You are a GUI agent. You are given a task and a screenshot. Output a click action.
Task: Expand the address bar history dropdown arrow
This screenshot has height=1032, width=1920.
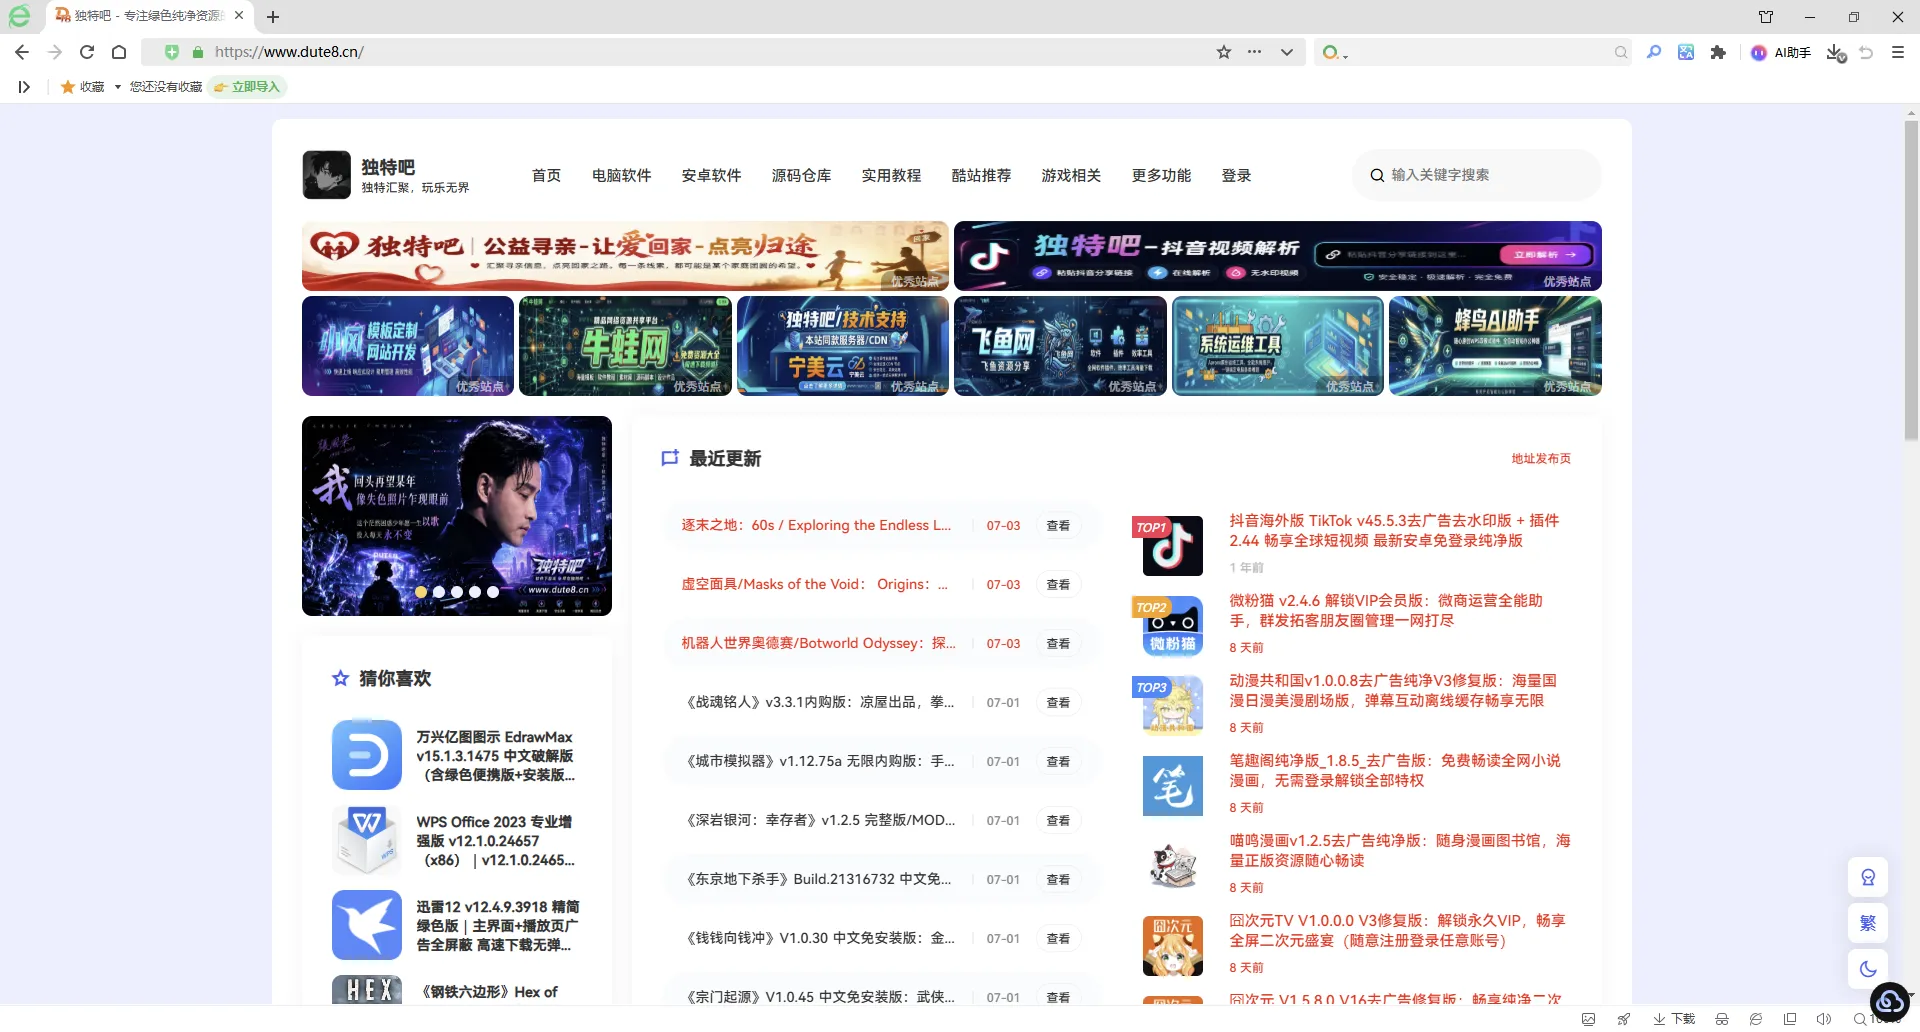pos(1287,52)
